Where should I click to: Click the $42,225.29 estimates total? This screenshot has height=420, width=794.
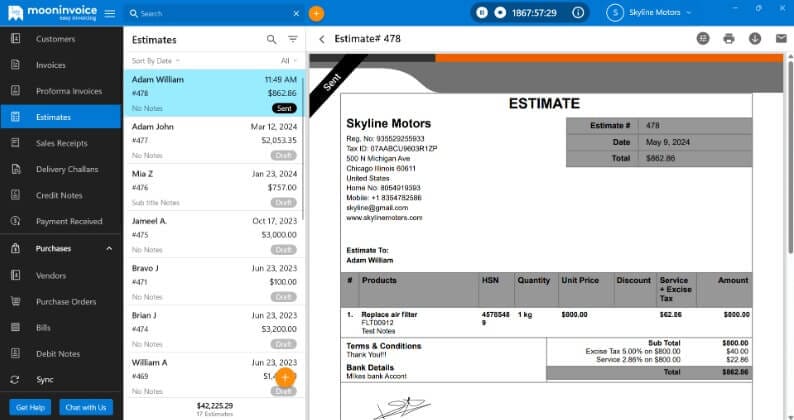tap(215, 405)
